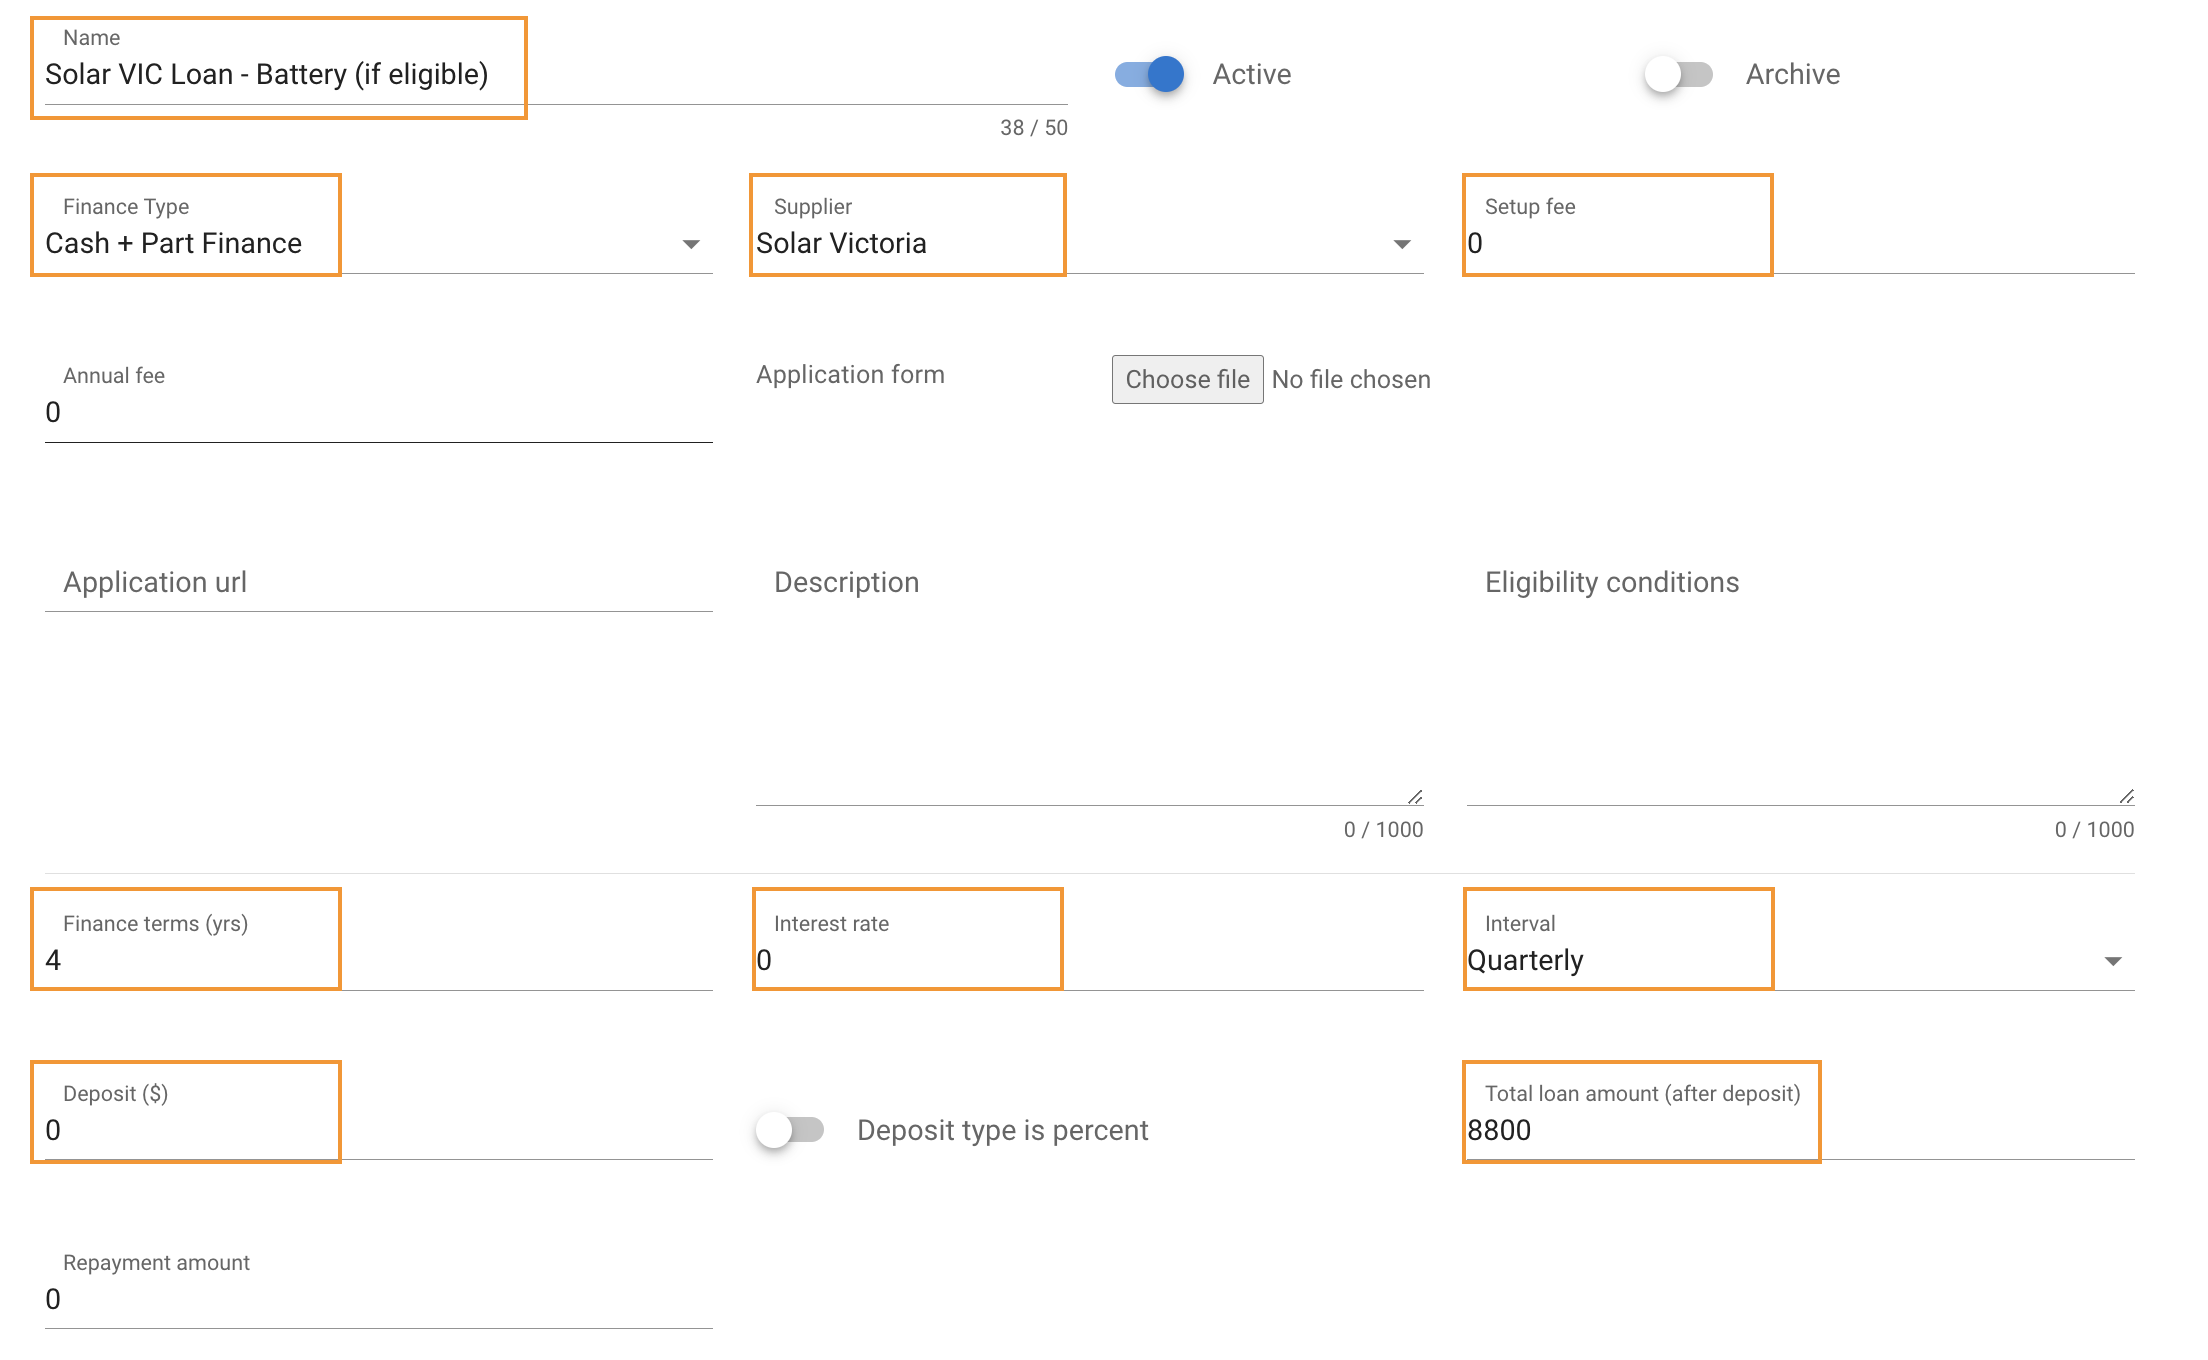Click the 'No file chosen' text
Screen dimensions: 2208x1360
coord(1351,380)
